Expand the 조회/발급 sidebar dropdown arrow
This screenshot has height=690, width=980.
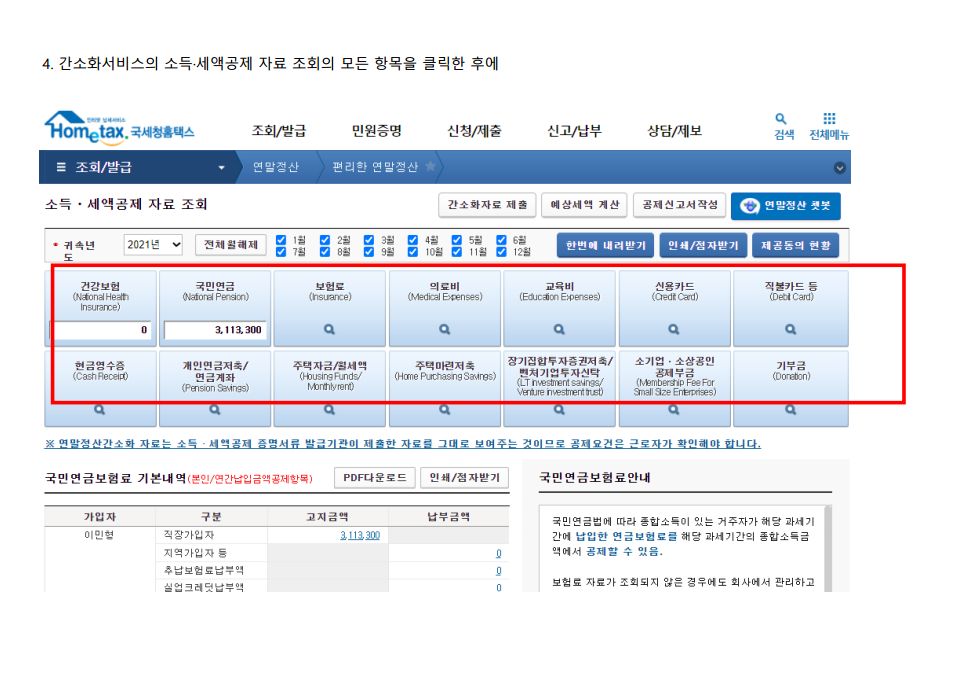point(221,168)
